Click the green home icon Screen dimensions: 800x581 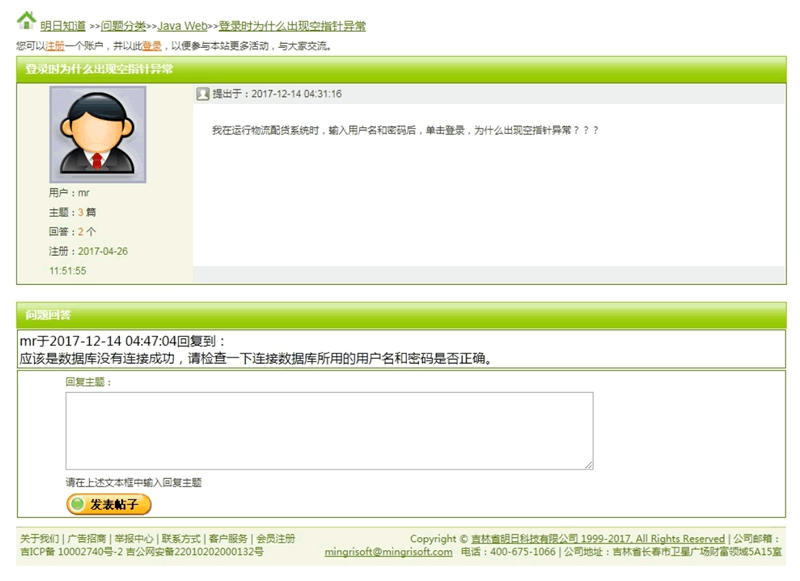click(x=27, y=21)
